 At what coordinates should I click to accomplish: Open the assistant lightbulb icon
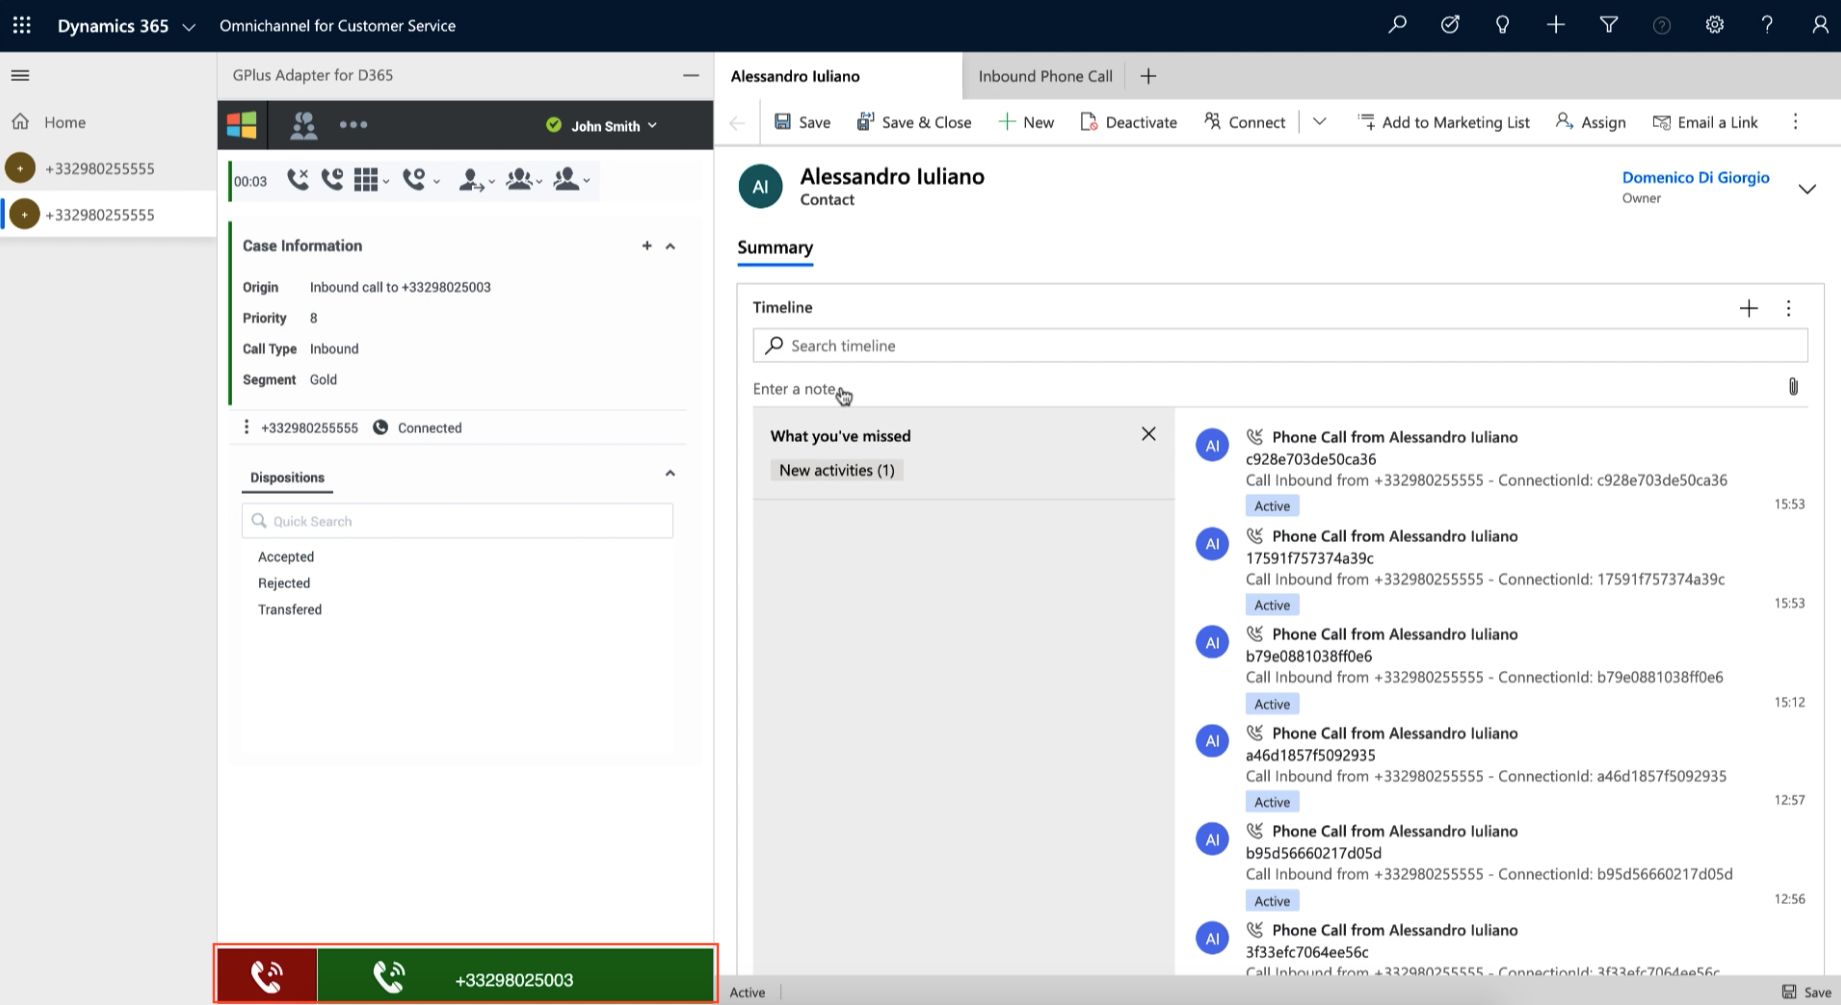point(1502,25)
